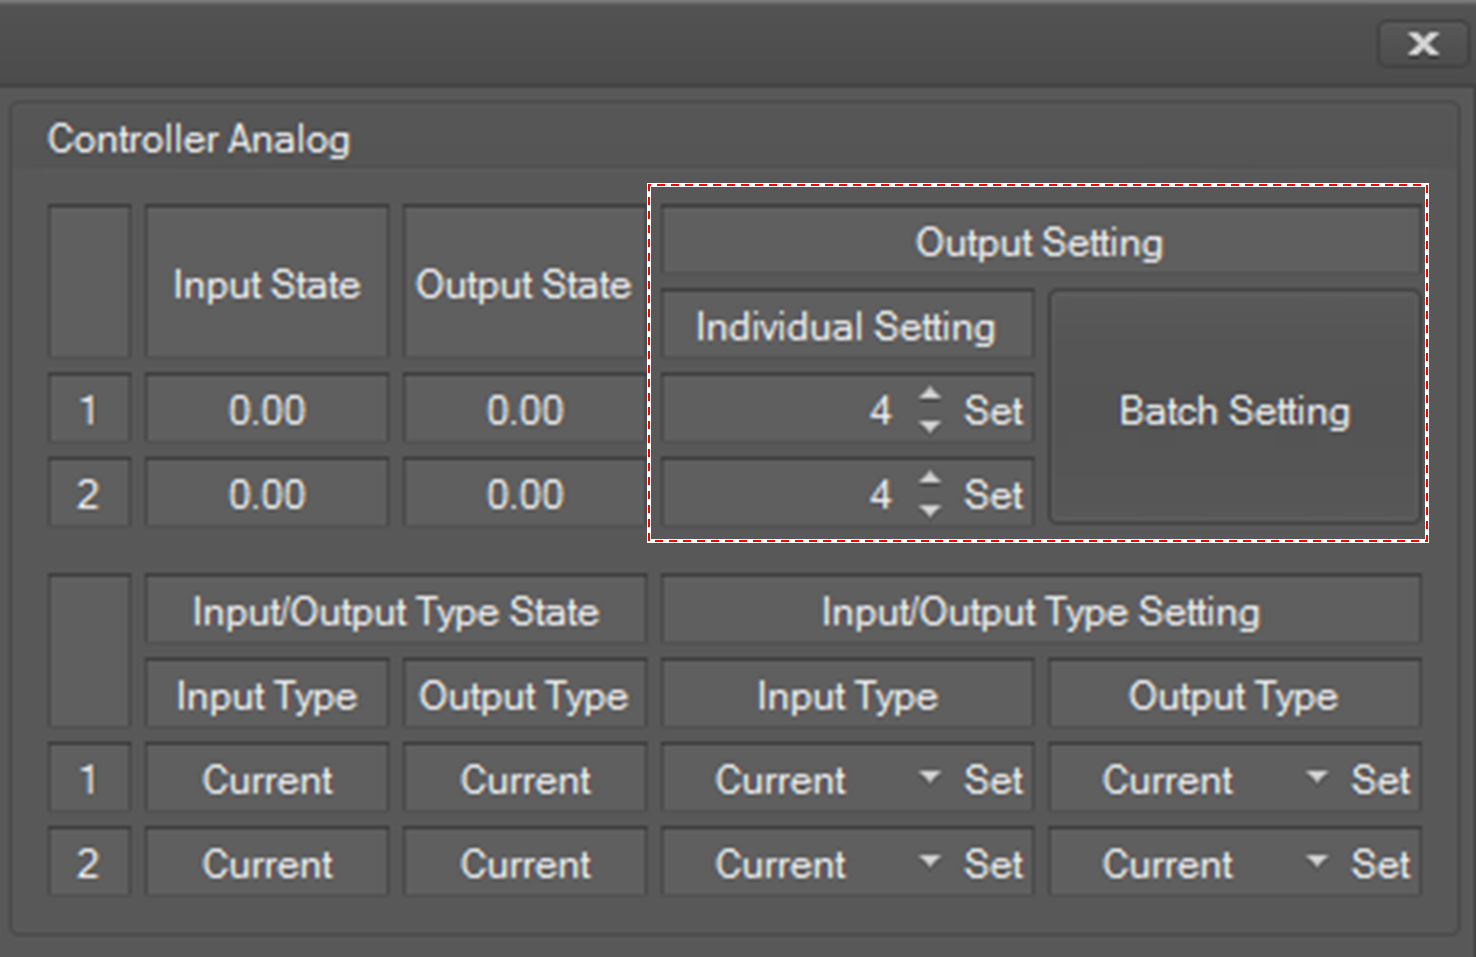Open row 1 Output Type setting dropdown
The image size is (1476, 957).
1316,778
